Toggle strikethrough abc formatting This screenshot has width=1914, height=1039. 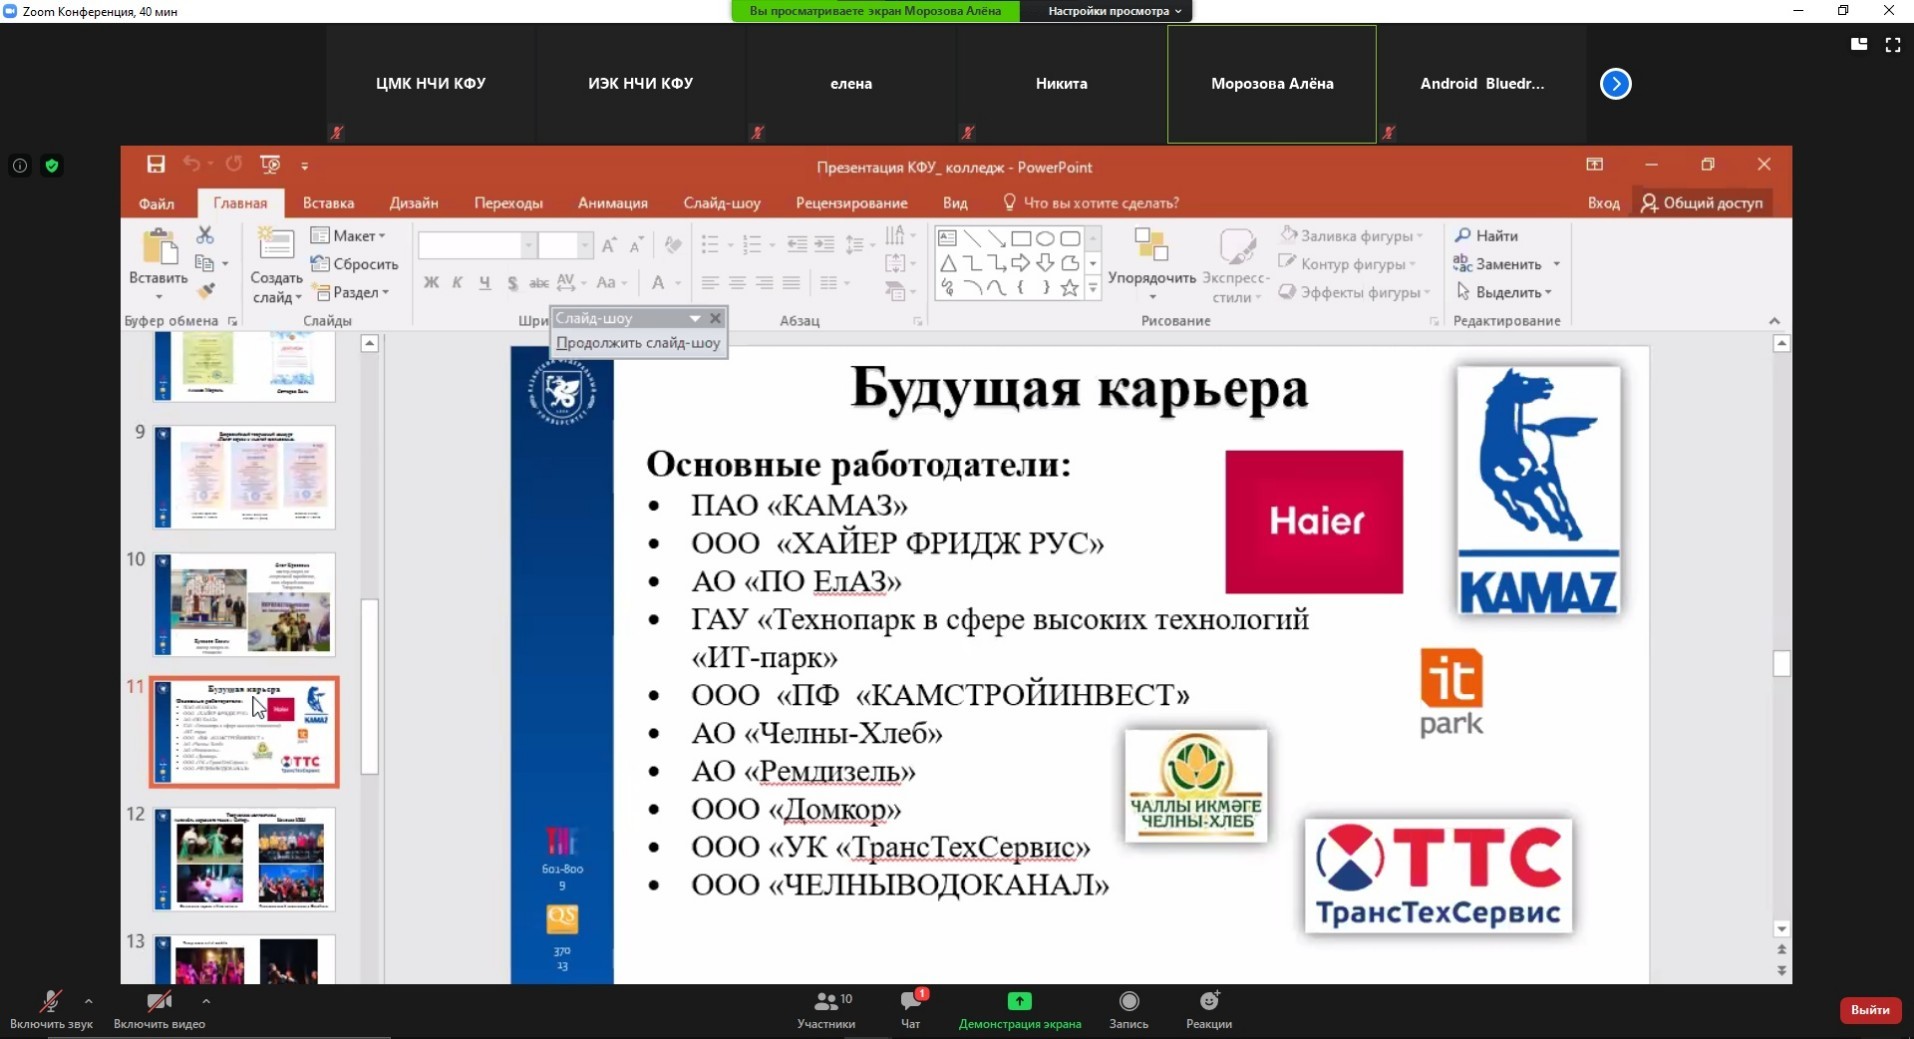(538, 283)
